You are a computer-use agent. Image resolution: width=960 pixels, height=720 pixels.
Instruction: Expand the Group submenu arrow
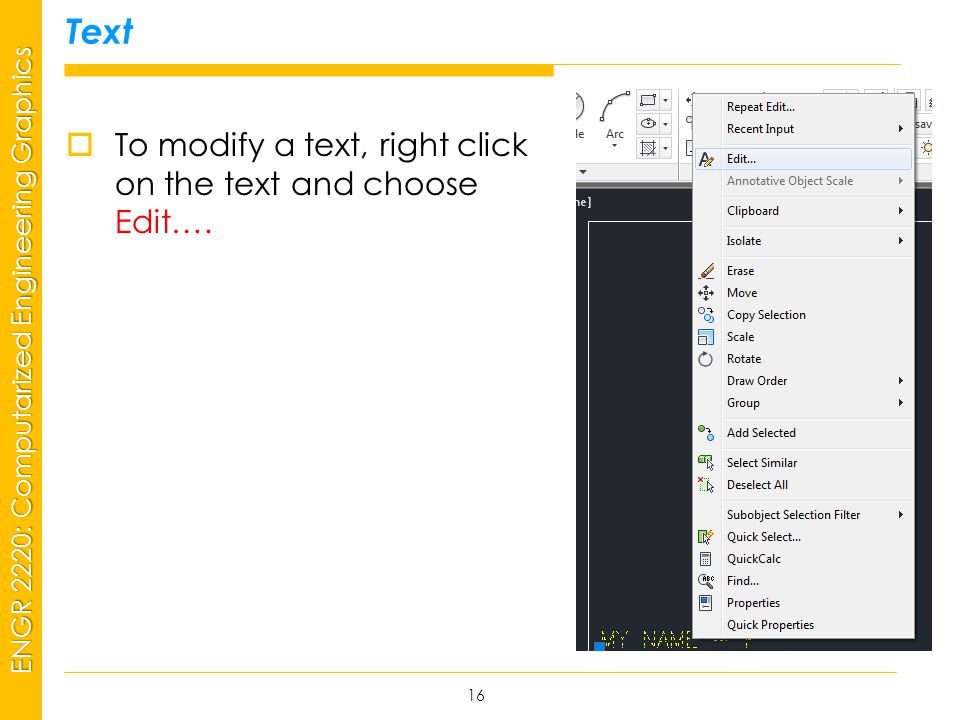[x=901, y=403]
